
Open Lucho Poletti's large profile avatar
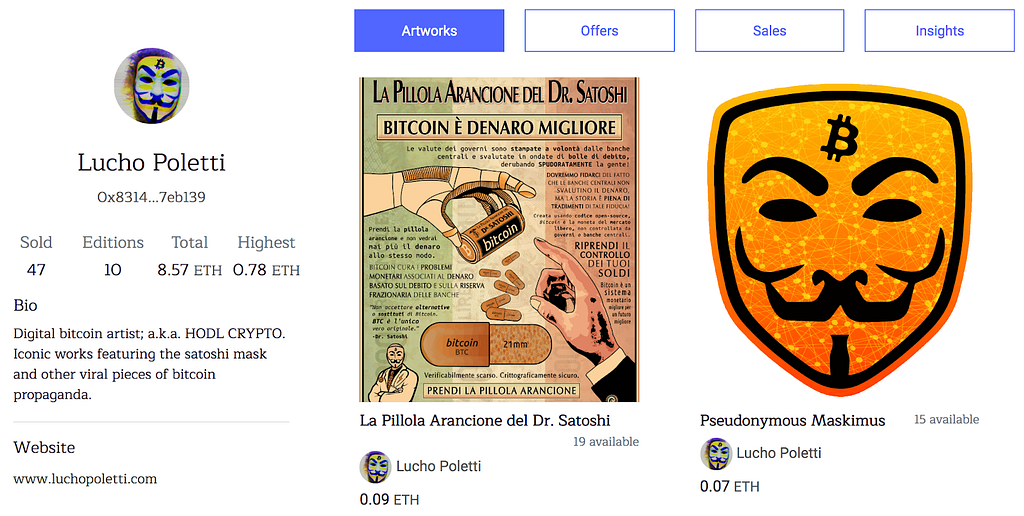coord(152,86)
